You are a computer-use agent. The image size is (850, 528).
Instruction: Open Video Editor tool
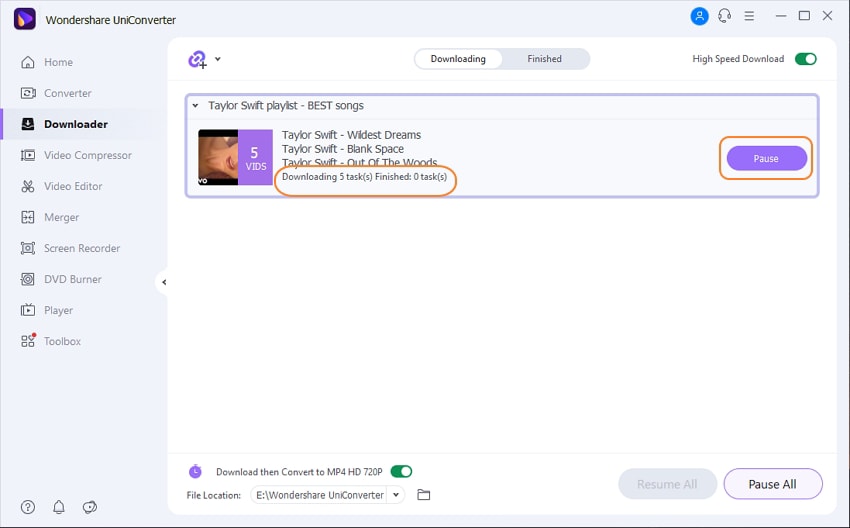coord(73,186)
